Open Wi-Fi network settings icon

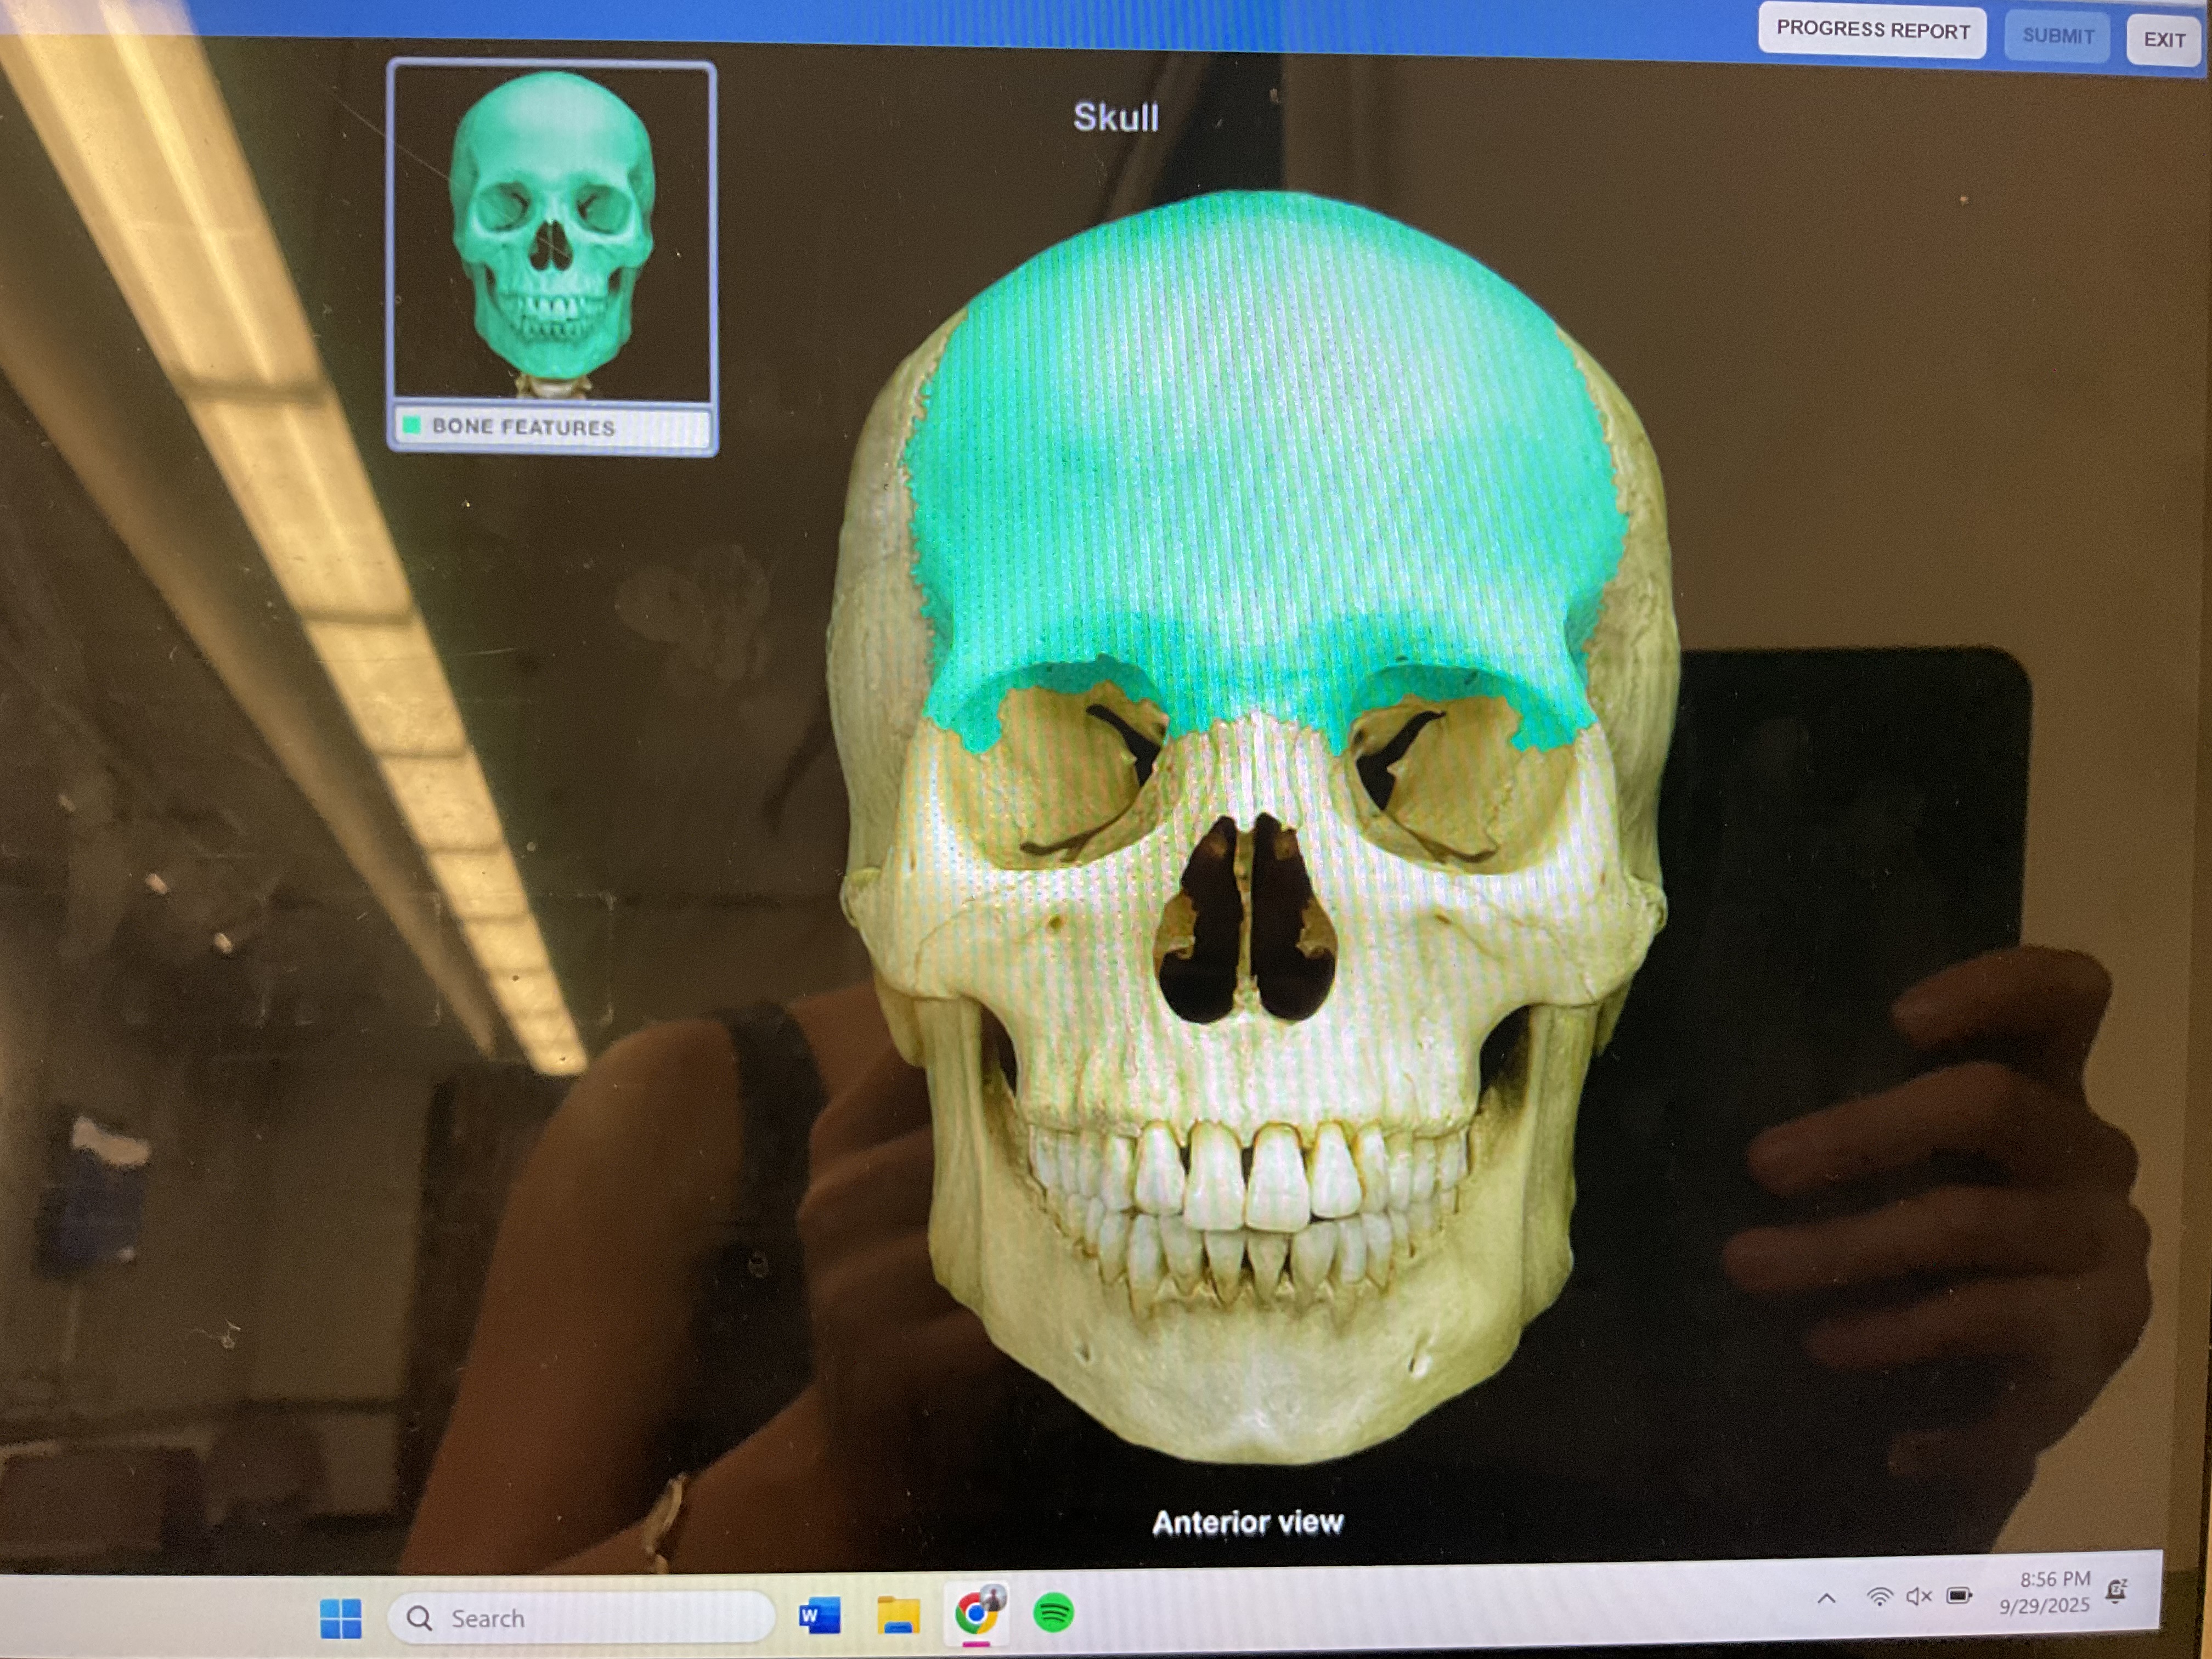point(1880,1597)
